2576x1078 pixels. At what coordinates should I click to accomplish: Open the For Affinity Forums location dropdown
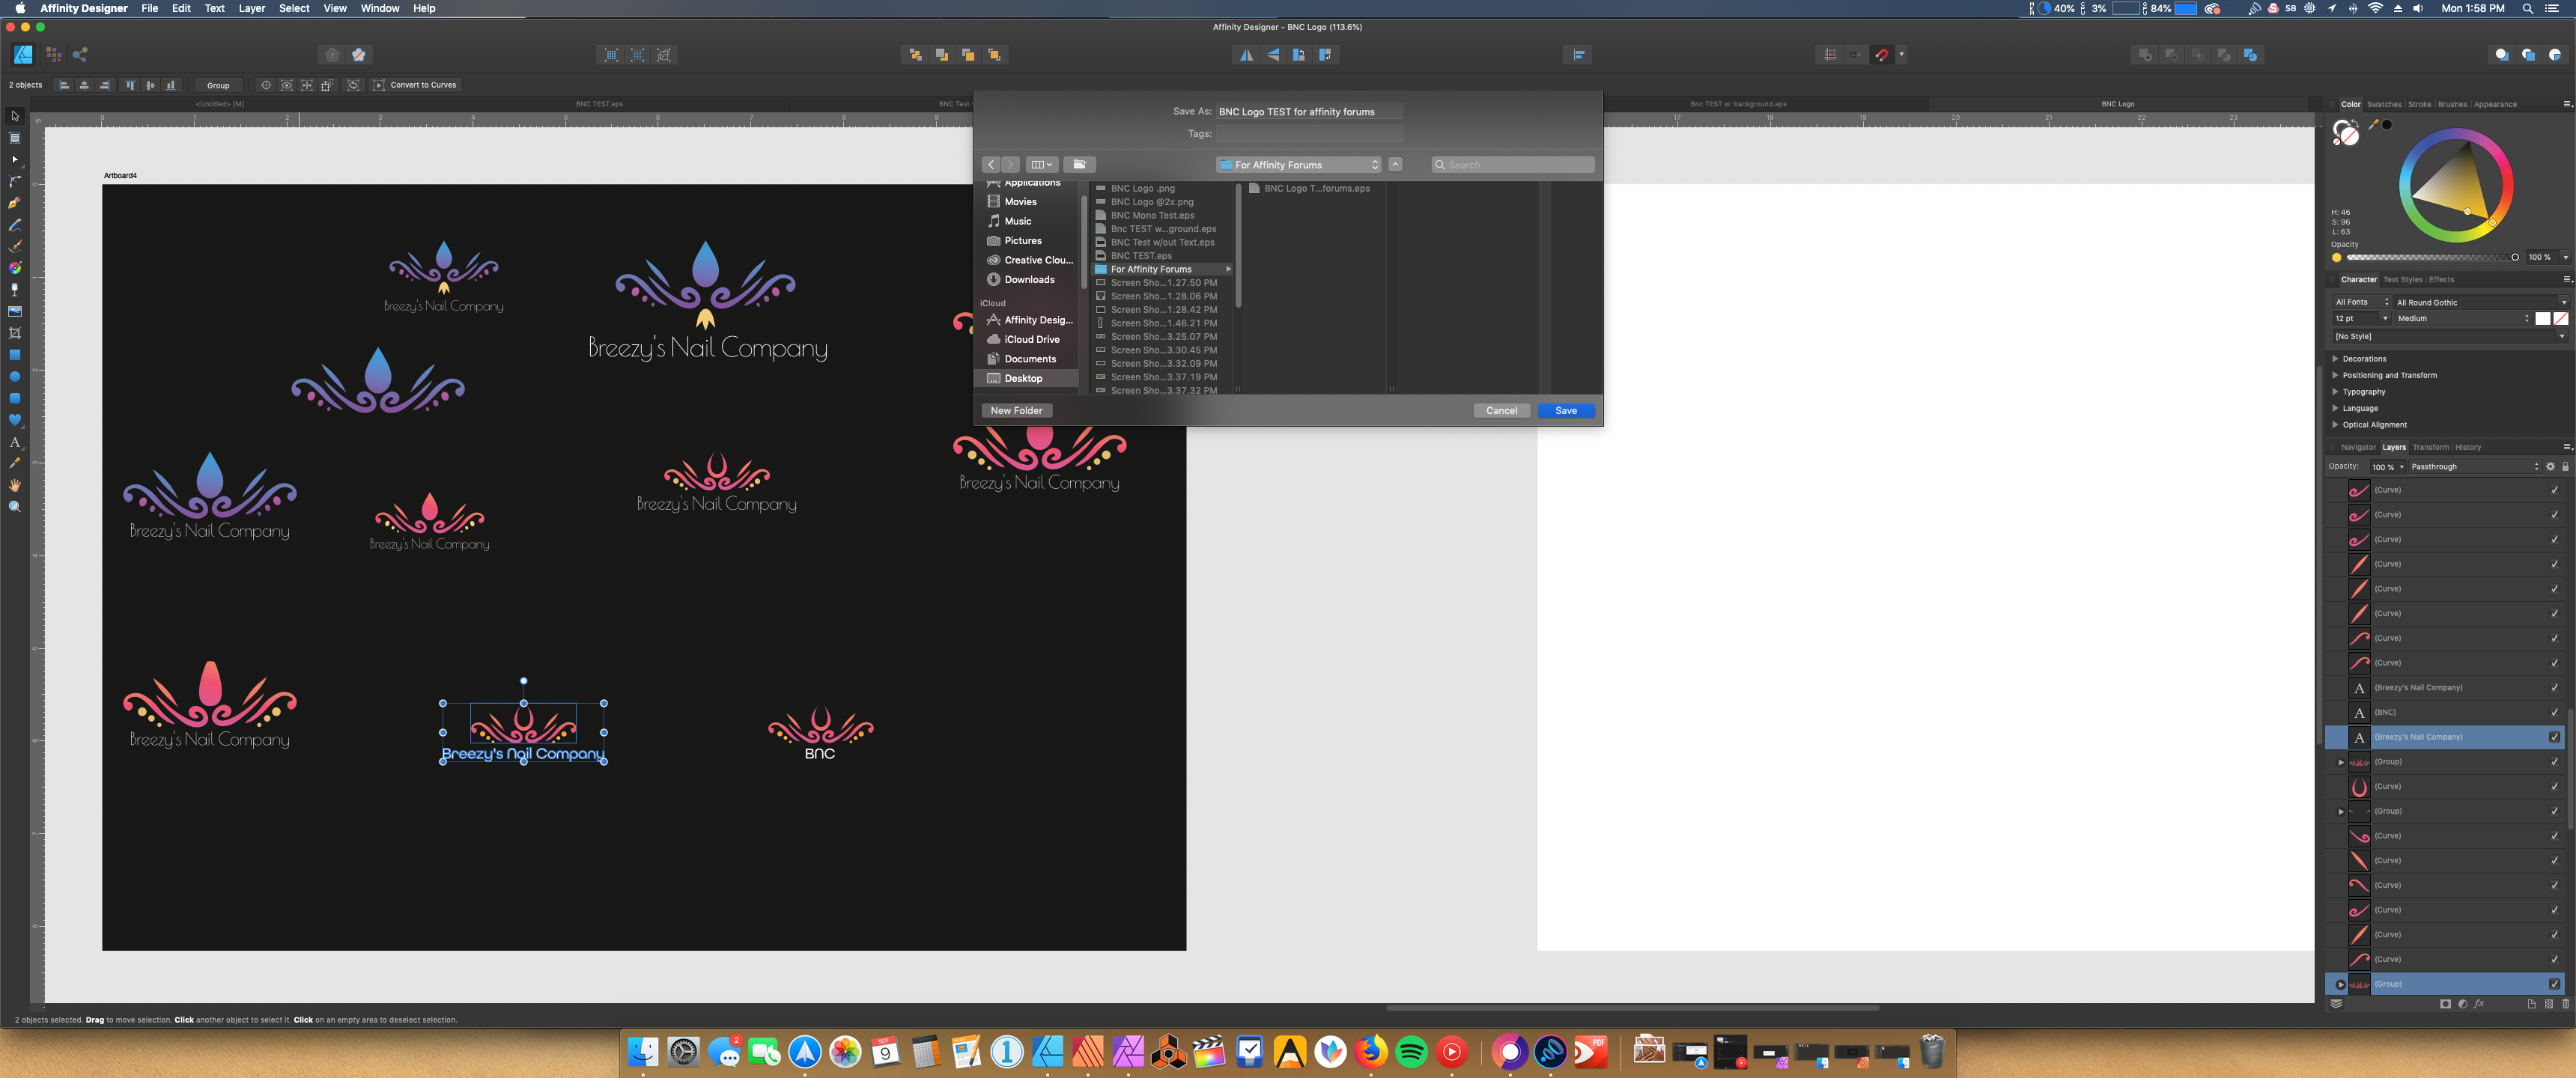pos(1298,165)
